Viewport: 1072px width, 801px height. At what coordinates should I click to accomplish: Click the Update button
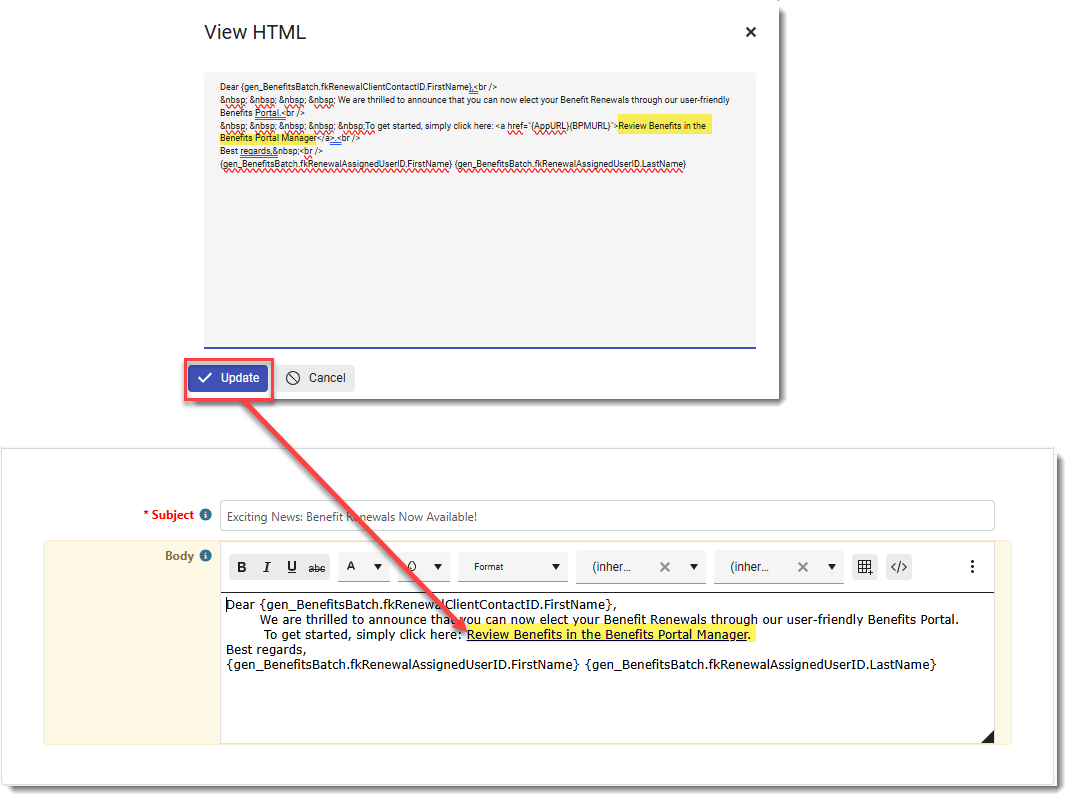[228, 378]
